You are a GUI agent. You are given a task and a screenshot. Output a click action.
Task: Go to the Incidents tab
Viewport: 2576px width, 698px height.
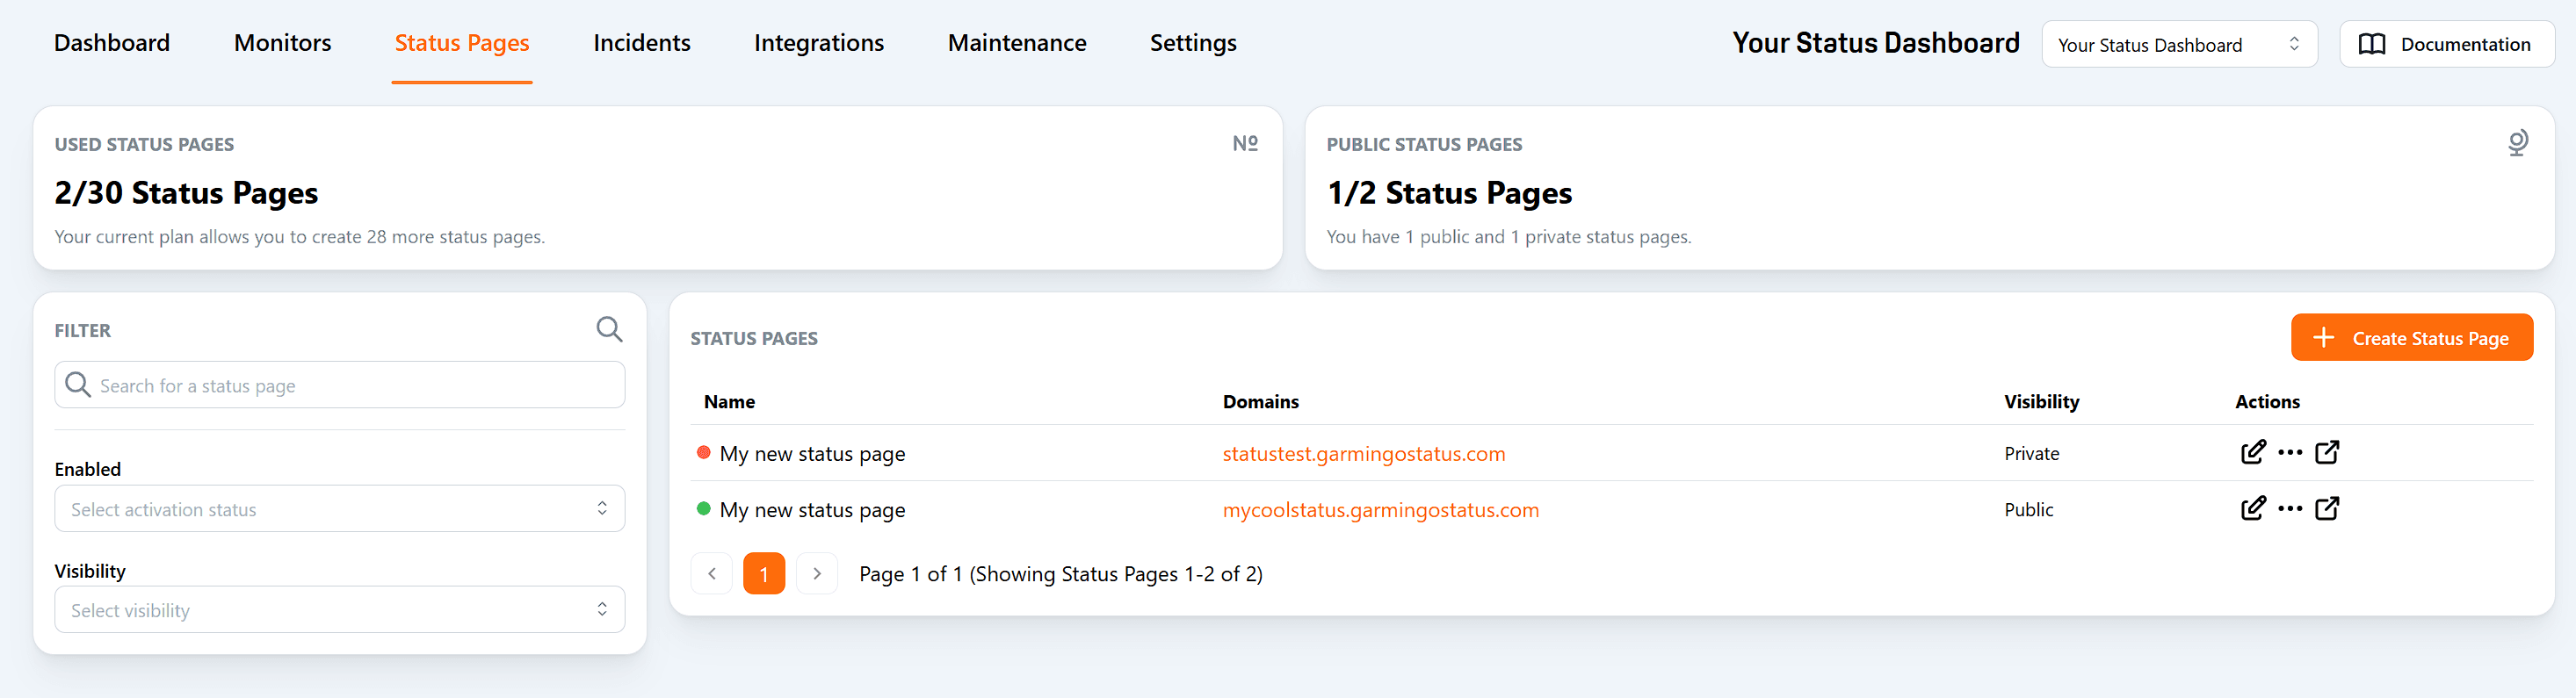coord(642,43)
